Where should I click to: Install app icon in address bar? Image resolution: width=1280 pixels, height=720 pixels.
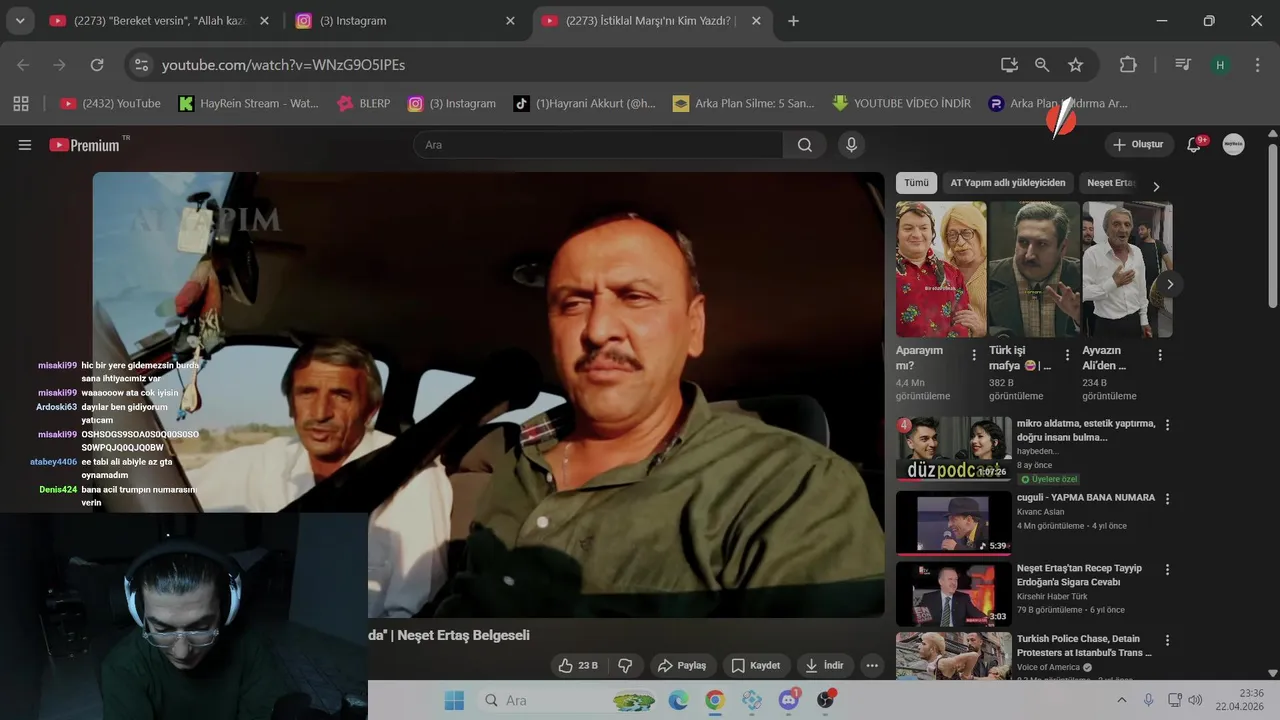[x=1009, y=65]
